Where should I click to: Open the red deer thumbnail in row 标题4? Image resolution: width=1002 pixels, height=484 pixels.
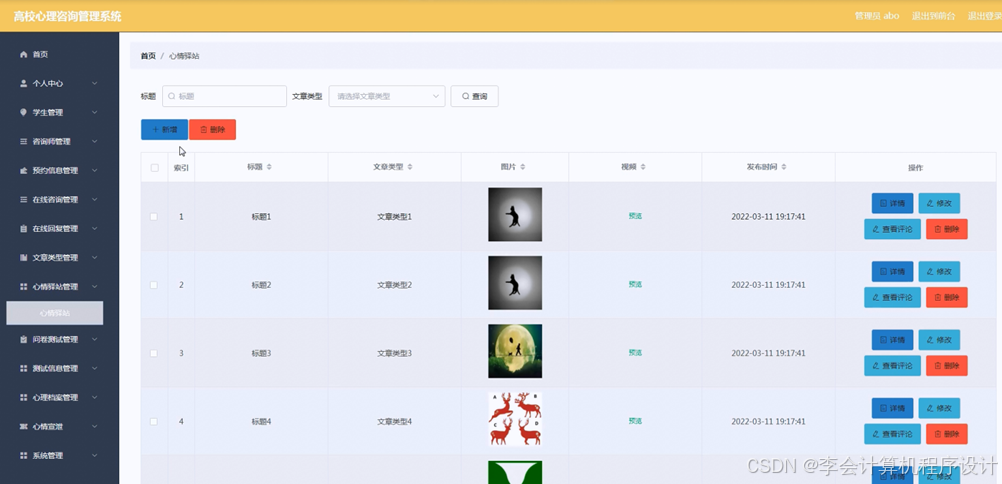click(x=515, y=419)
